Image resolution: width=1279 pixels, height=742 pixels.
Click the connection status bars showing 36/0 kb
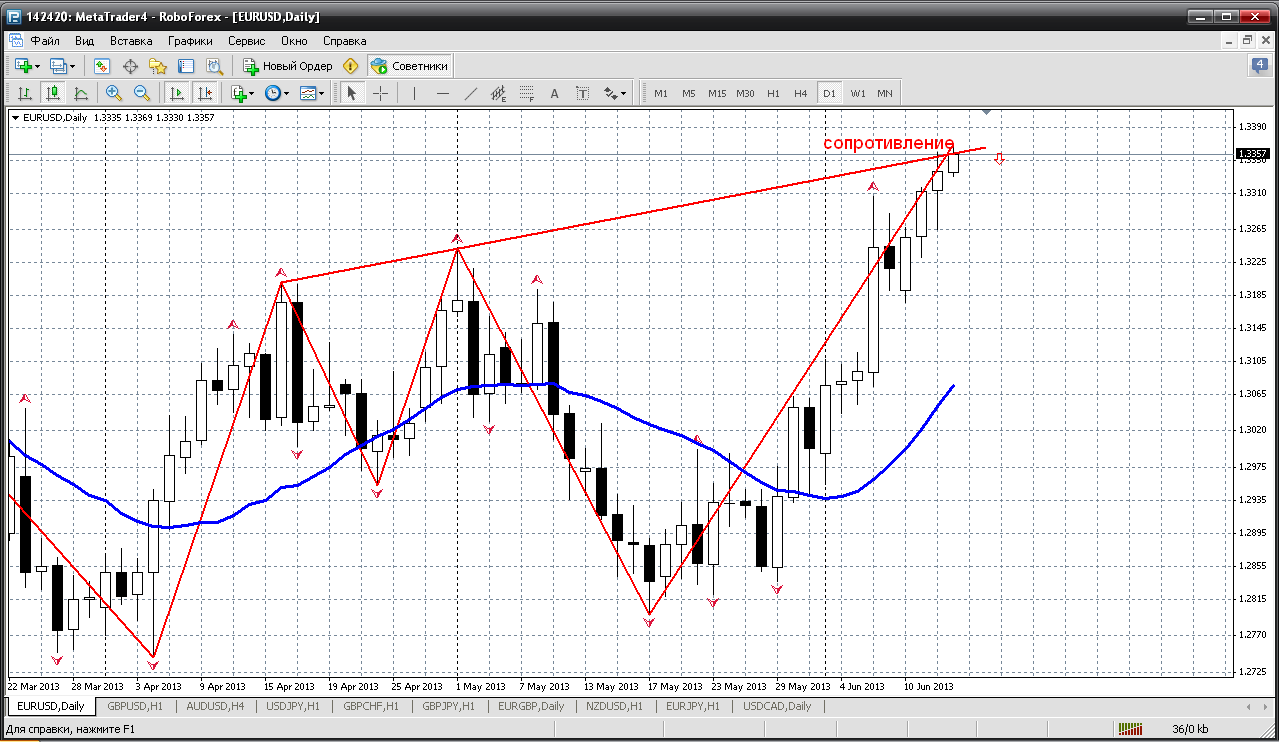click(1130, 729)
